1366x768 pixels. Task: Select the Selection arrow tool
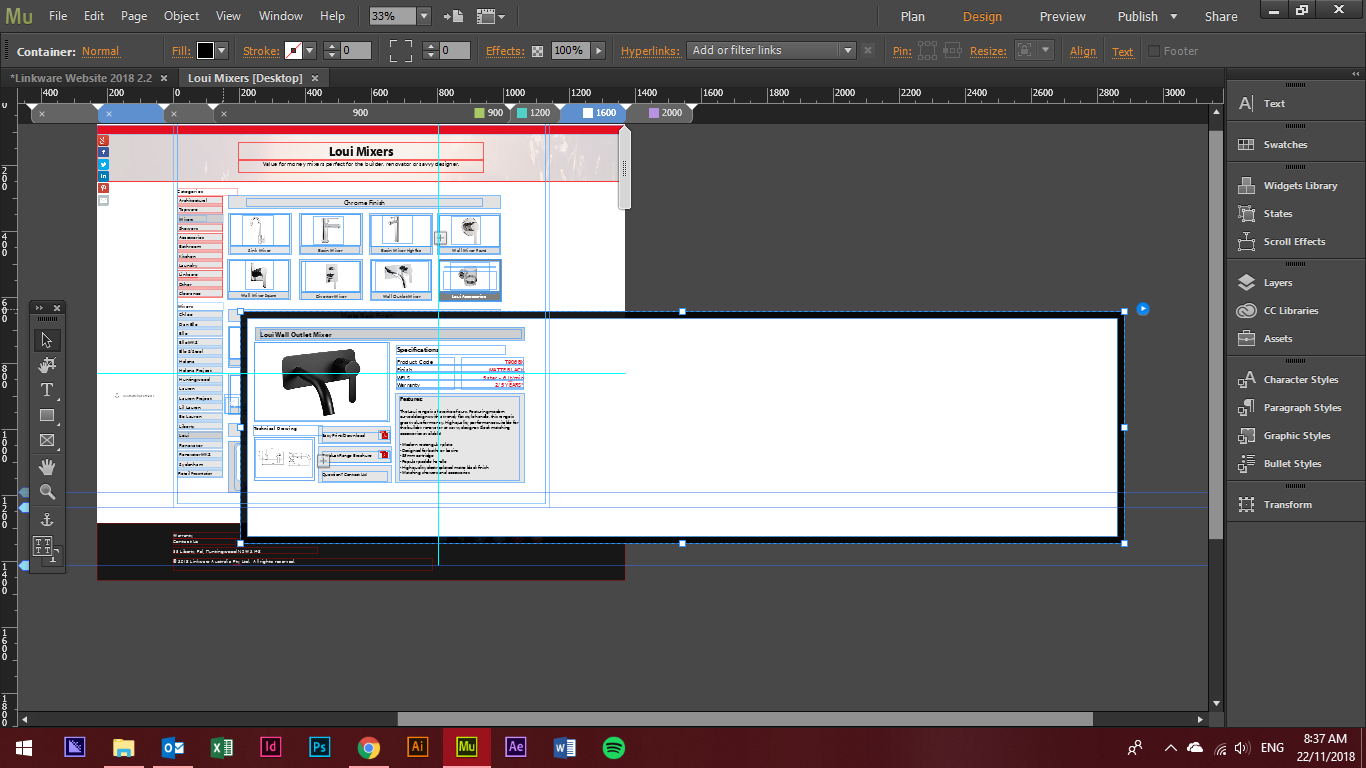pyautogui.click(x=47, y=340)
